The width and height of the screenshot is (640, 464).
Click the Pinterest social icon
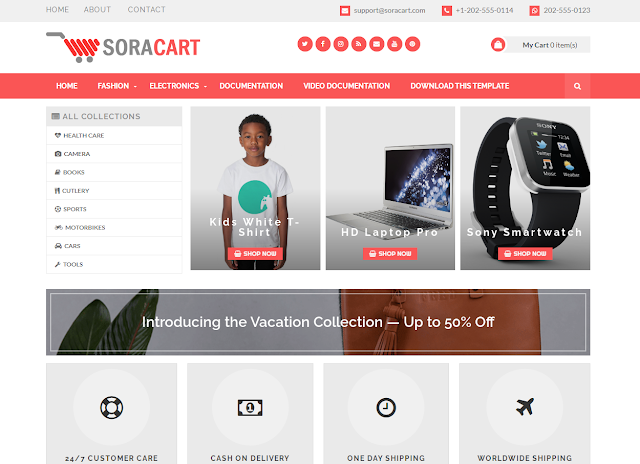tap(413, 44)
